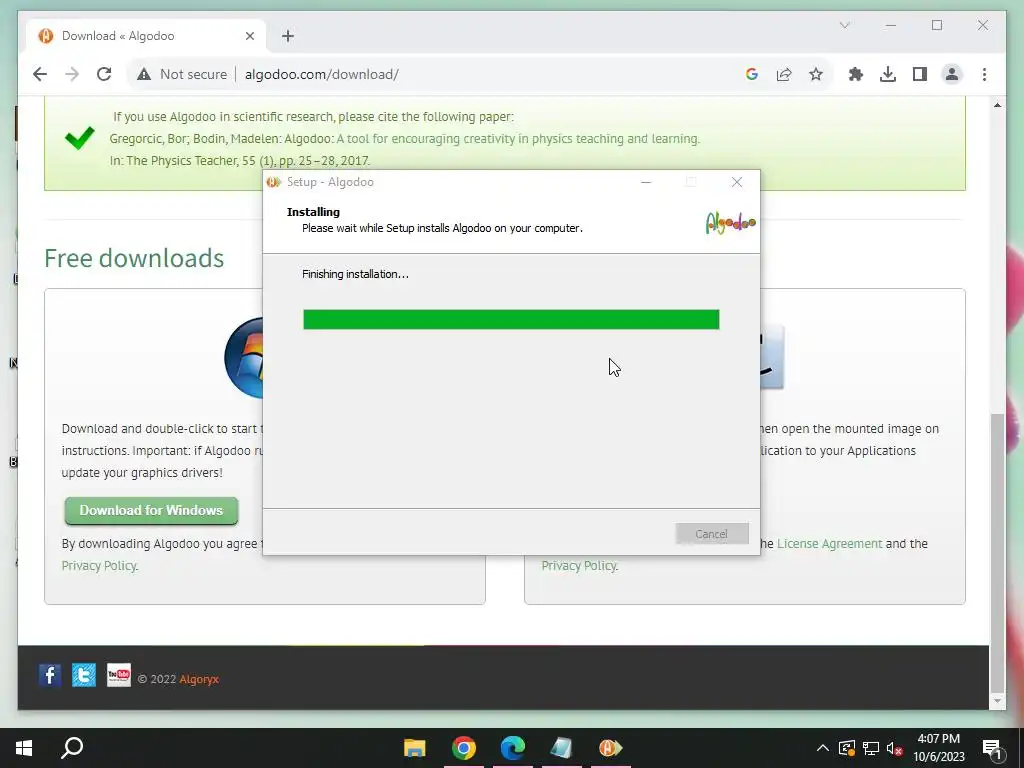This screenshot has height=768, width=1024.
Task: Open a new browser tab
Action: (288, 36)
